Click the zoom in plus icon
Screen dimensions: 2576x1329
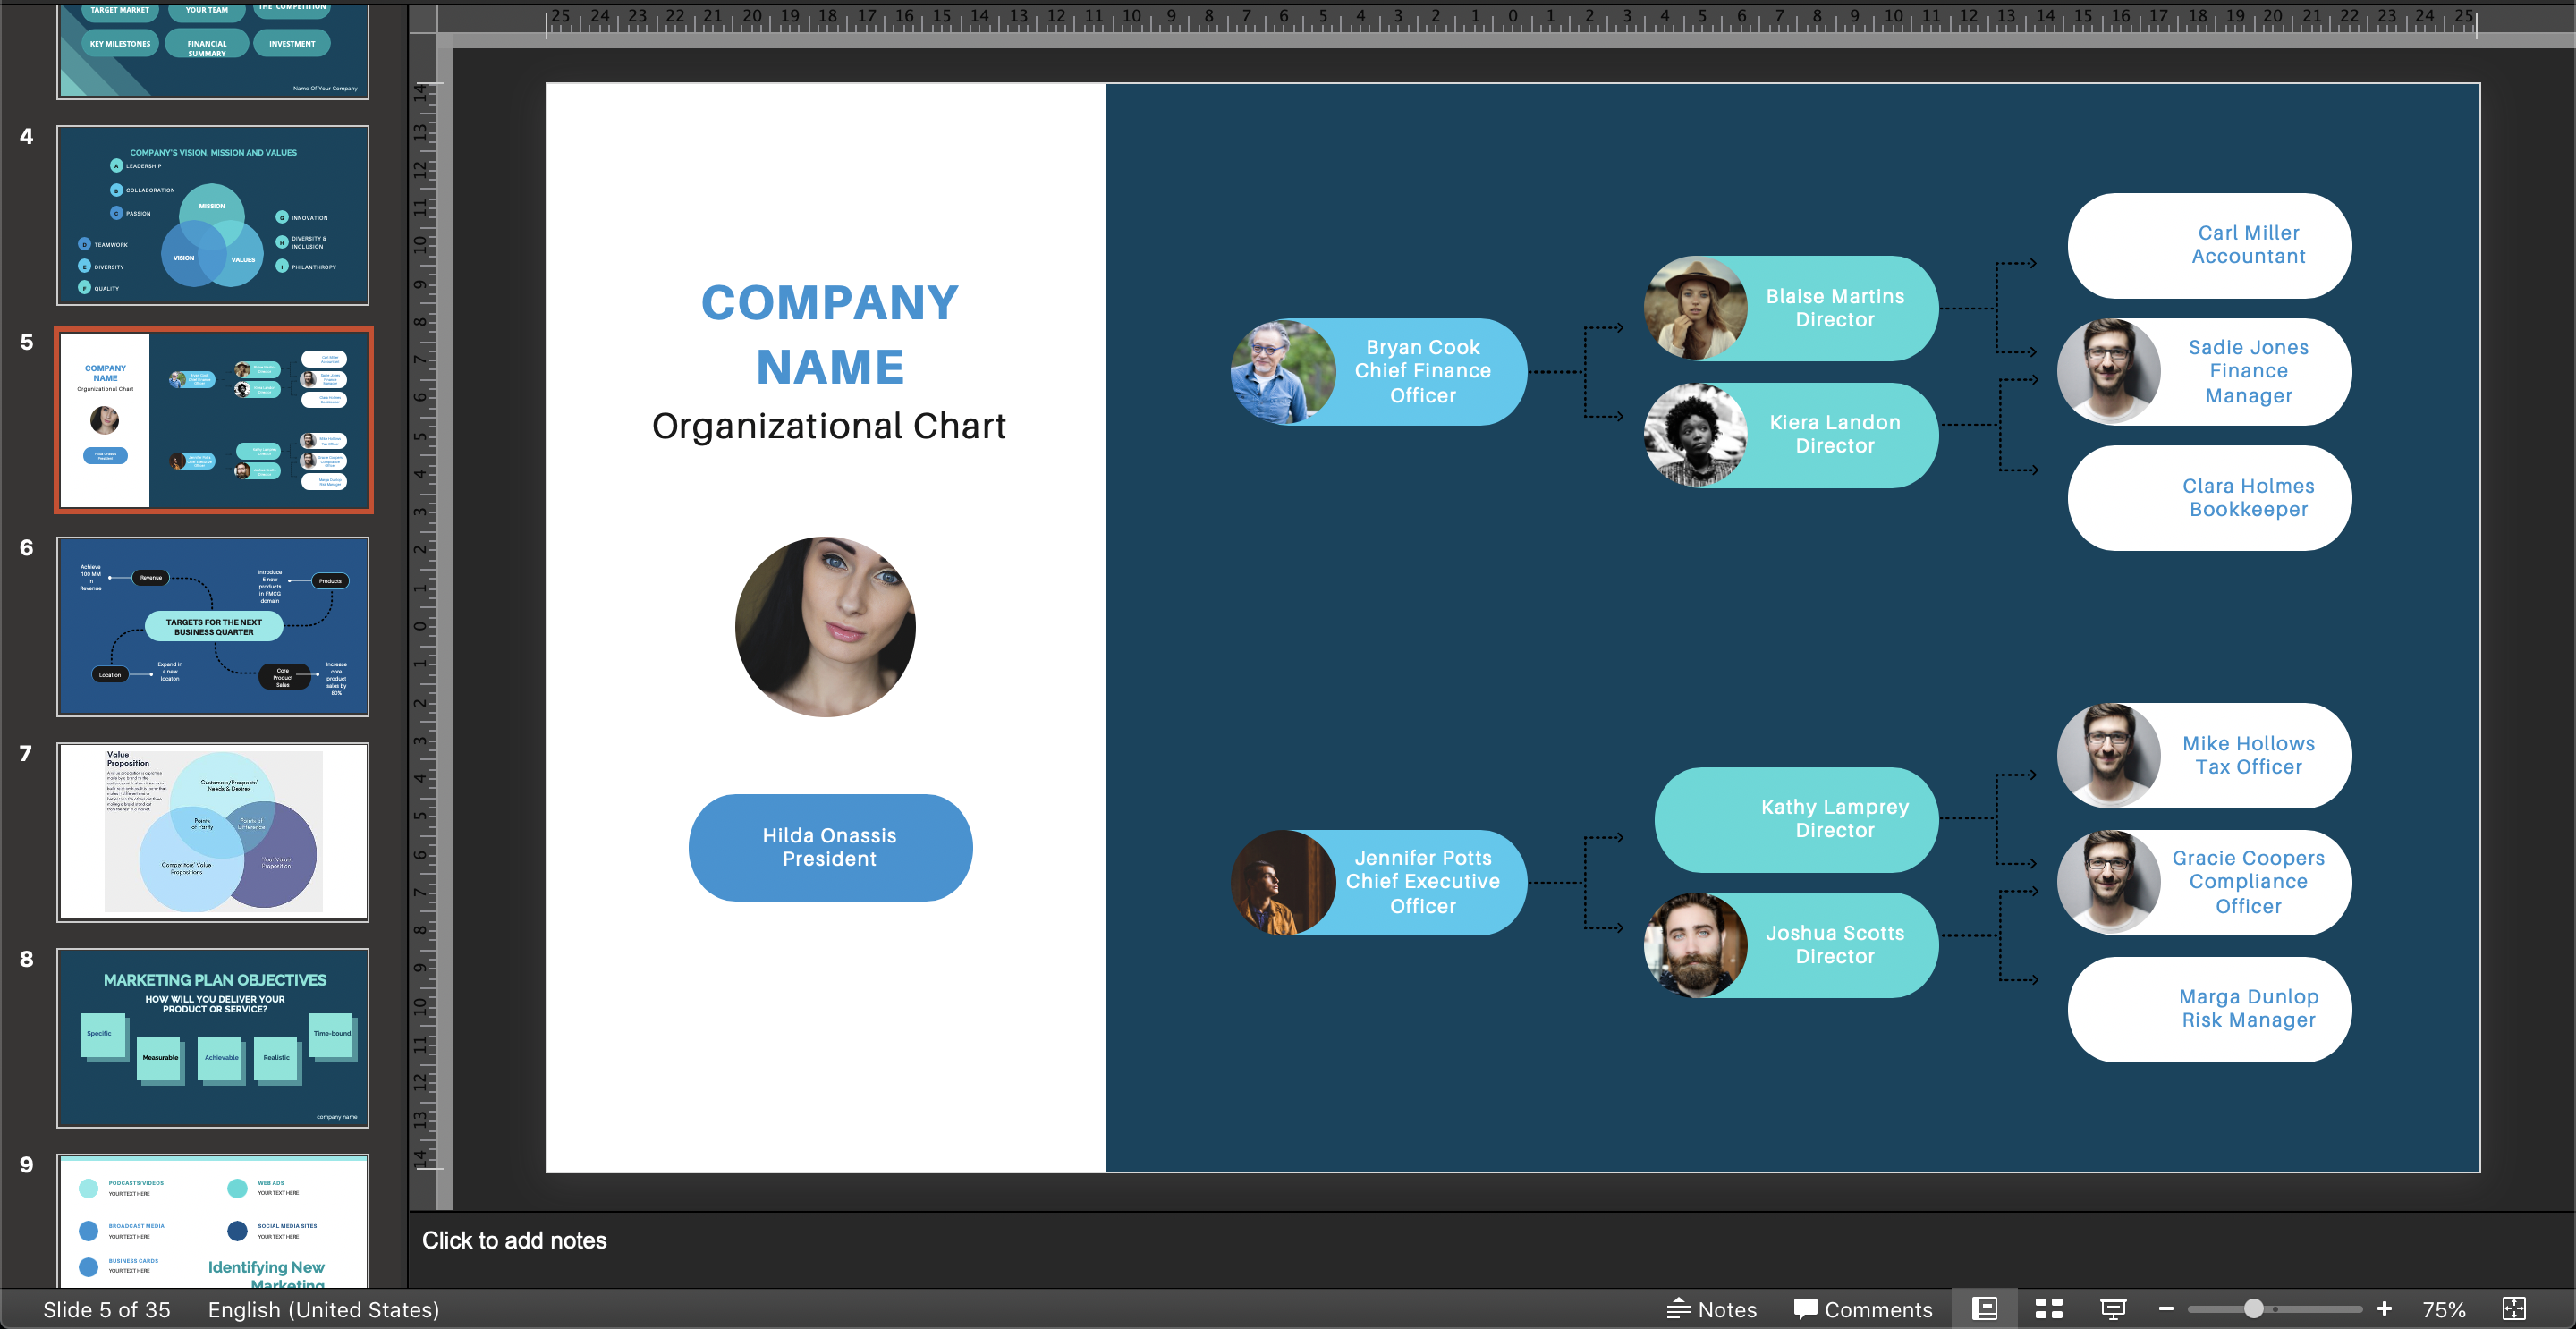[2384, 1308]
